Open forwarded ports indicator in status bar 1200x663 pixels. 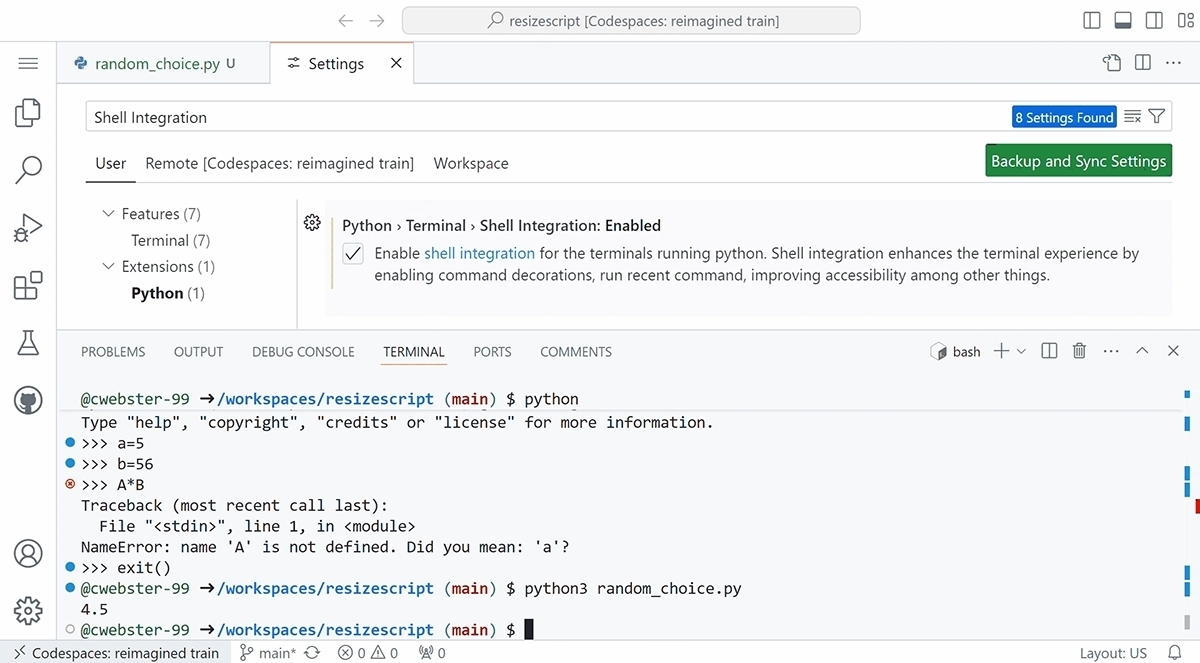tap(432, 653)
